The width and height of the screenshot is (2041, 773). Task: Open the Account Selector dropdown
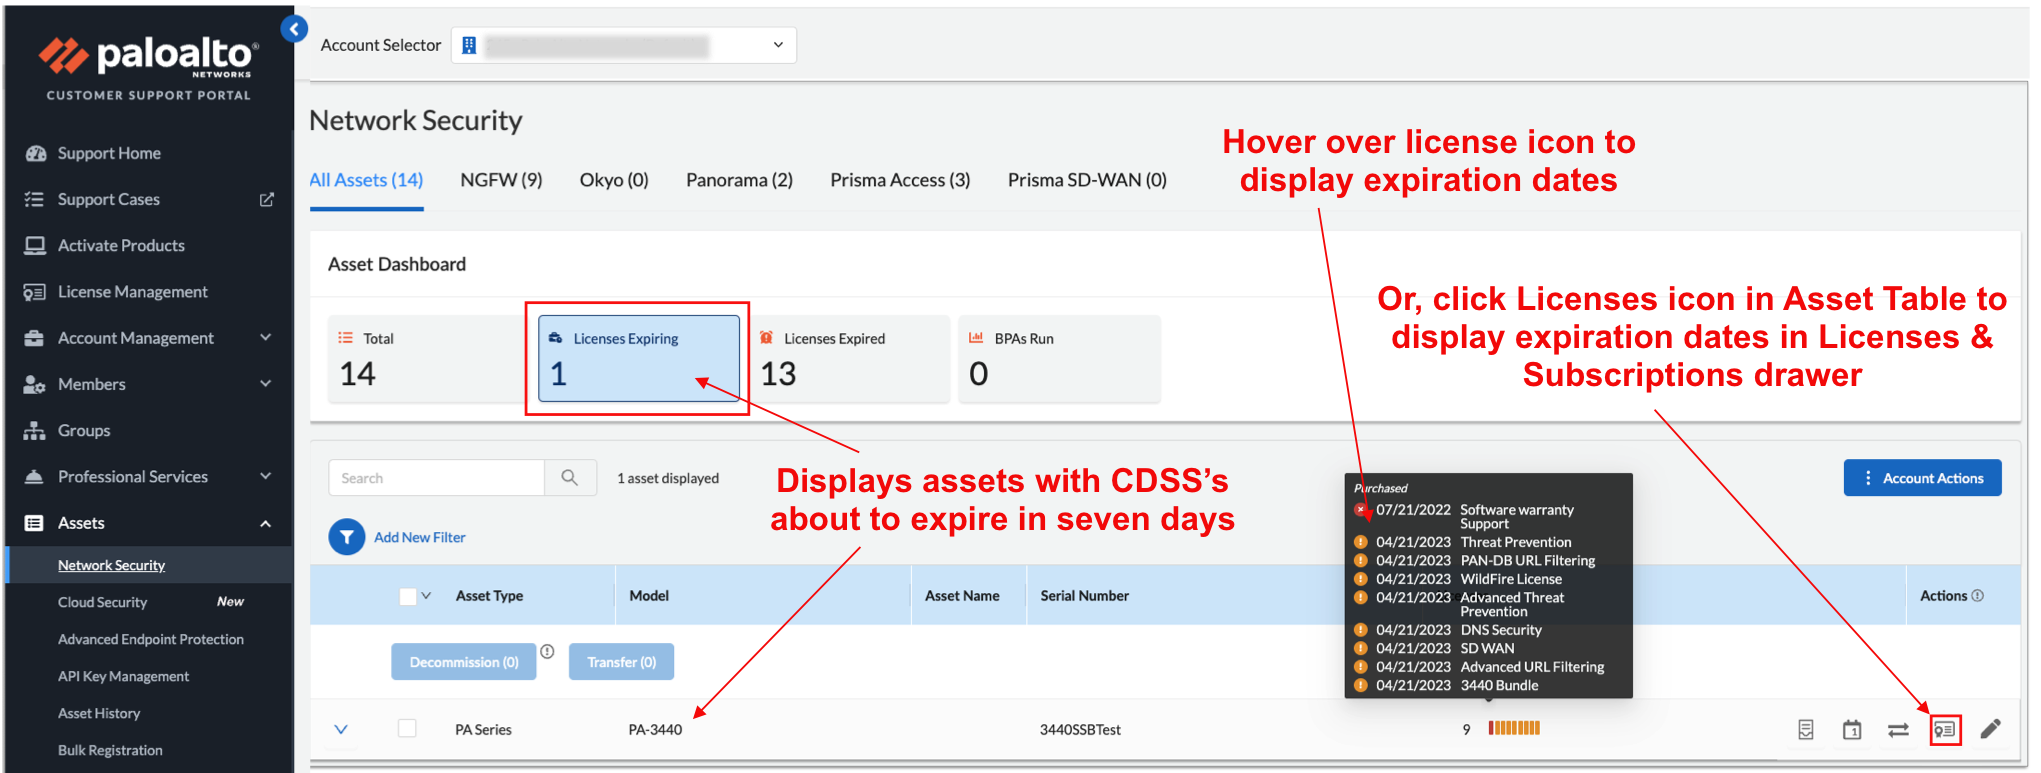point(624,45)
